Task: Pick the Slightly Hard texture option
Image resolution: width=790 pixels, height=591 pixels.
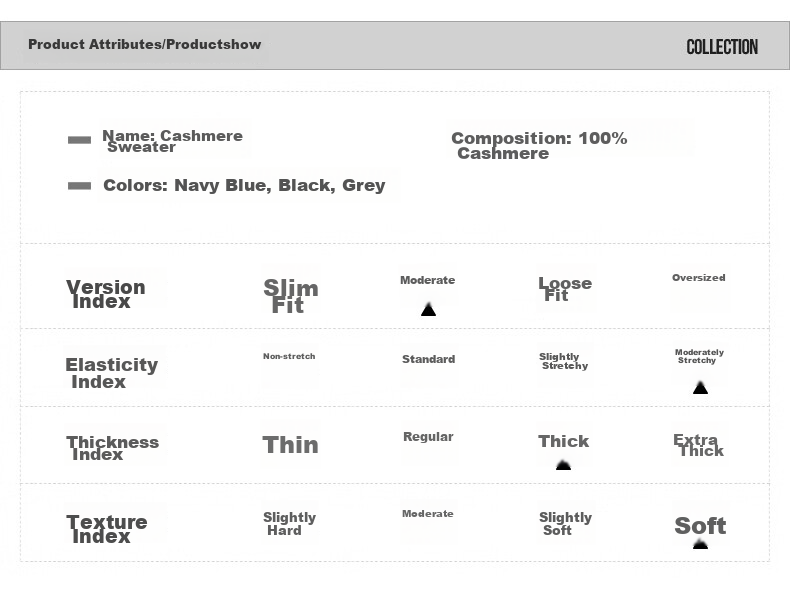Action: coord(290,524)
